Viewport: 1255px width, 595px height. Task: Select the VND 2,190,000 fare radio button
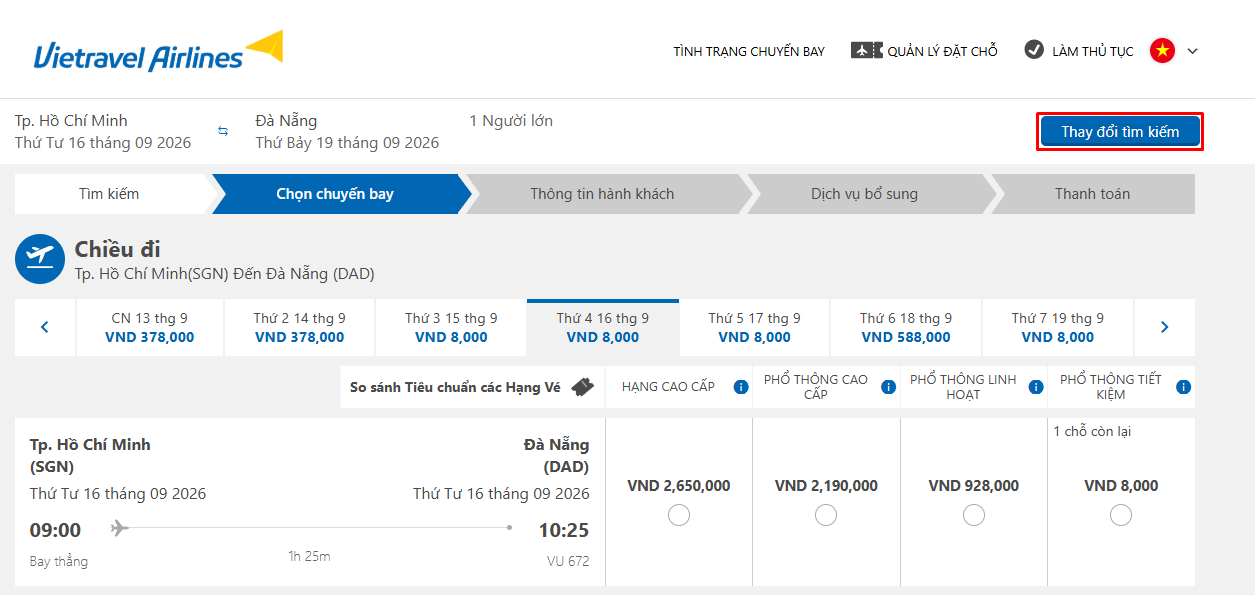pyautogui.click(x=826, y=515)
